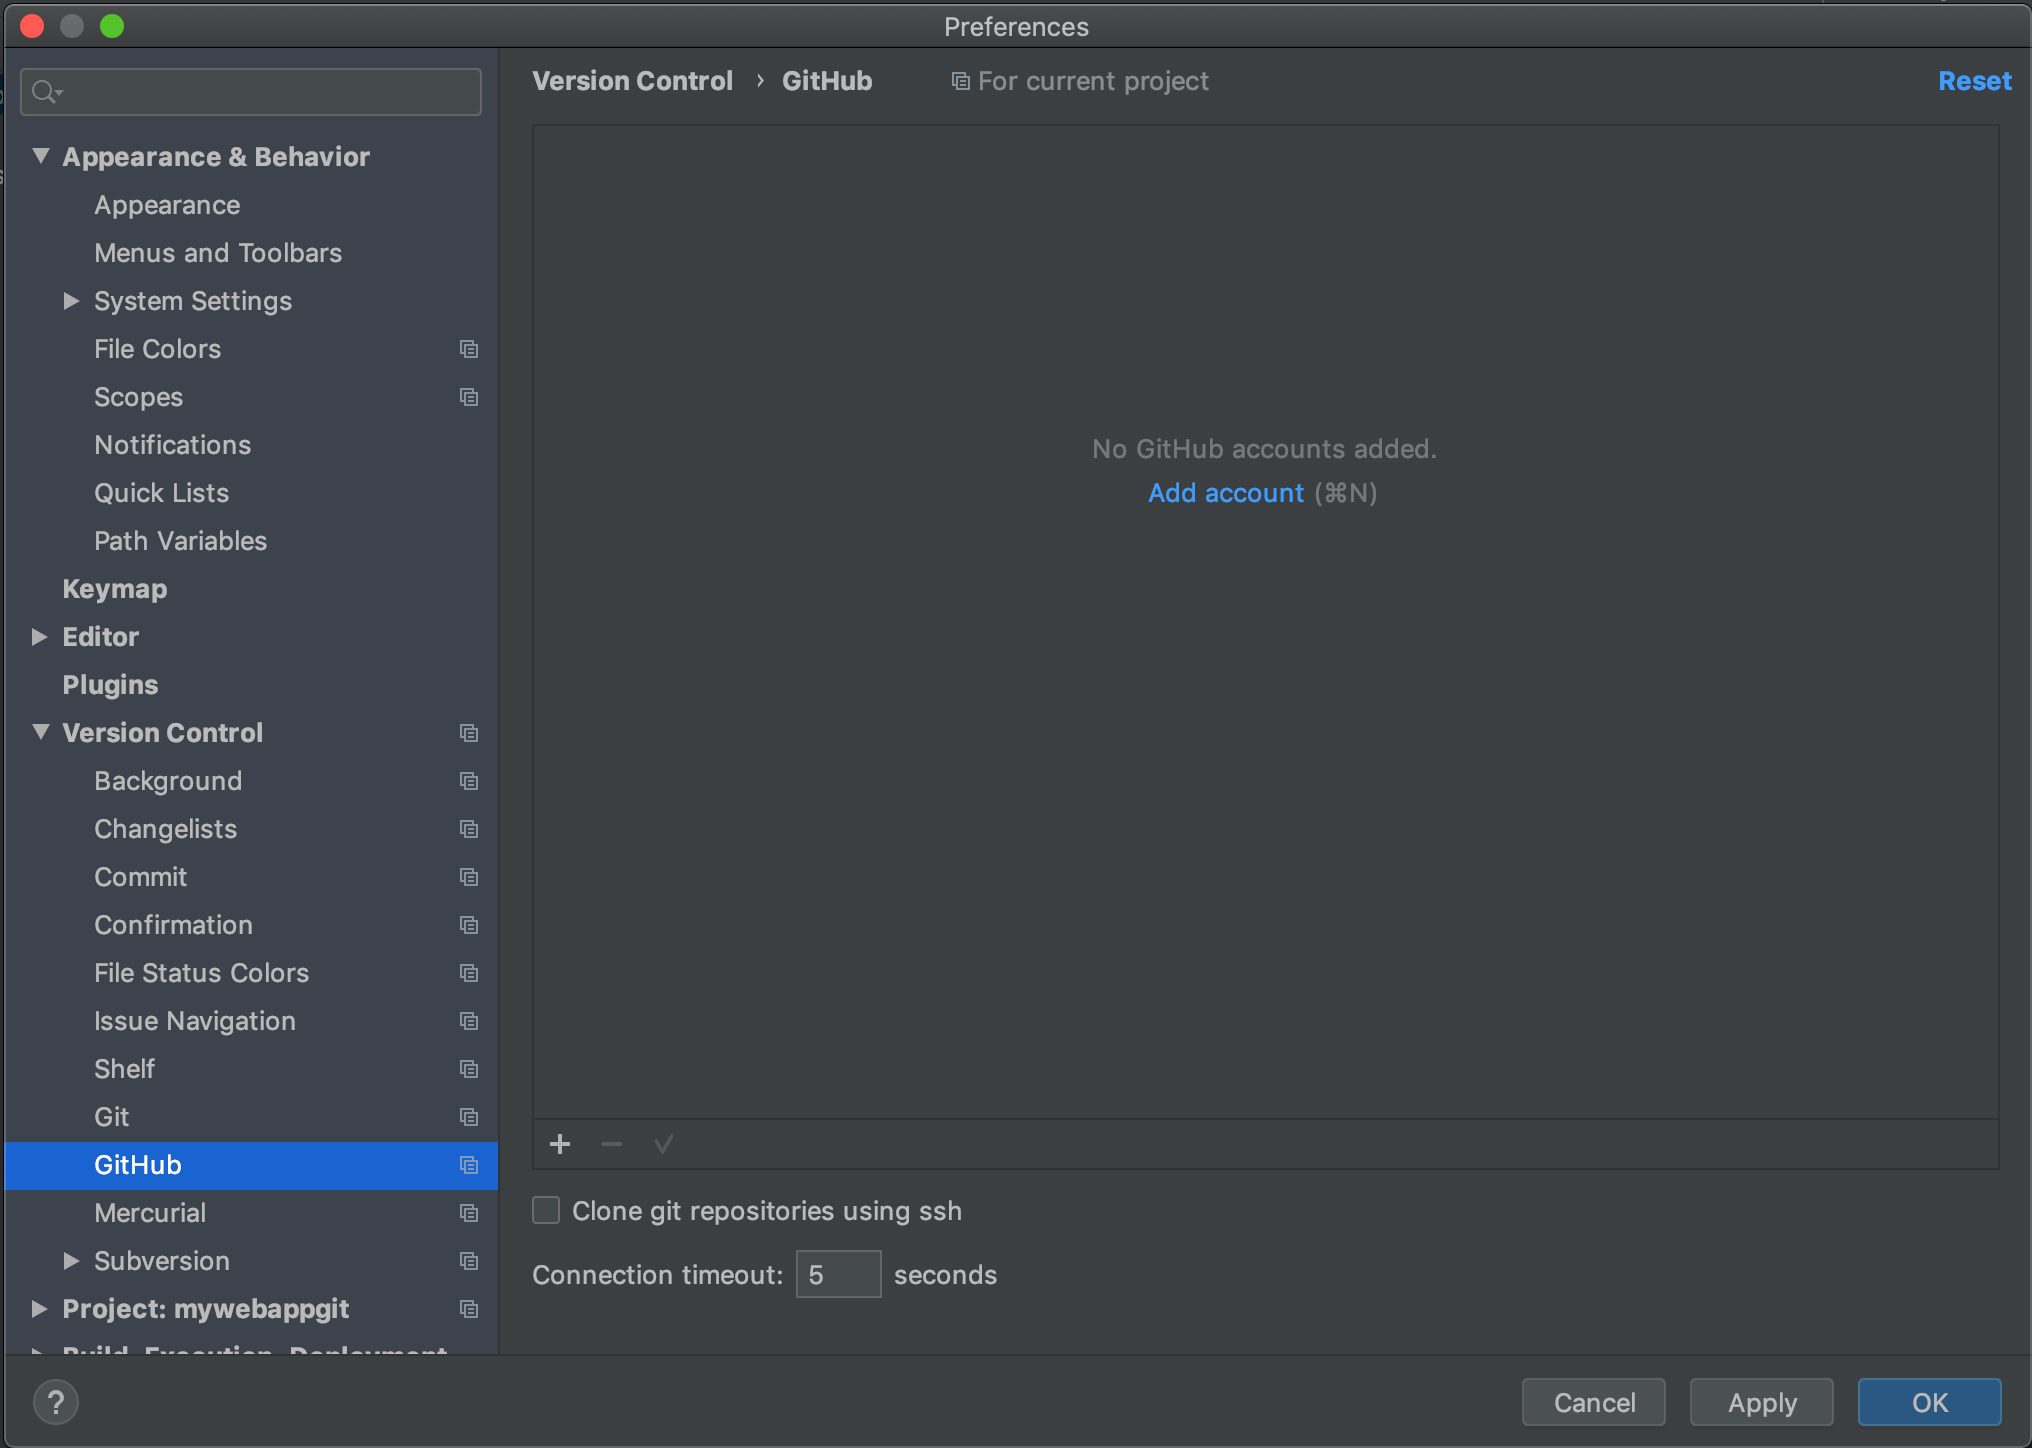Expand the Project: mywebappgit section
Viewport: 2032px width, 1448px height.
(x=40, y=1308)
